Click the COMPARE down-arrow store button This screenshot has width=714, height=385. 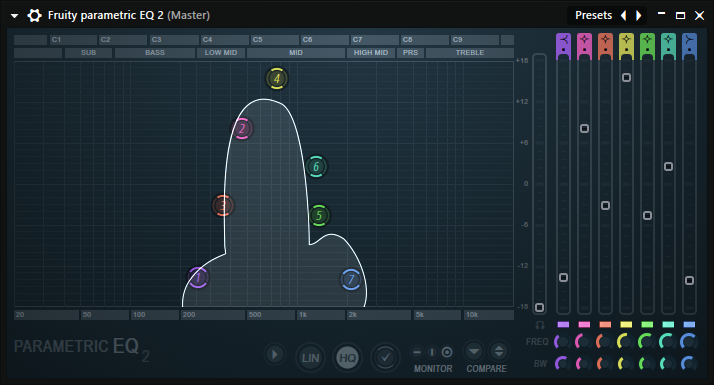coord(474,352)
